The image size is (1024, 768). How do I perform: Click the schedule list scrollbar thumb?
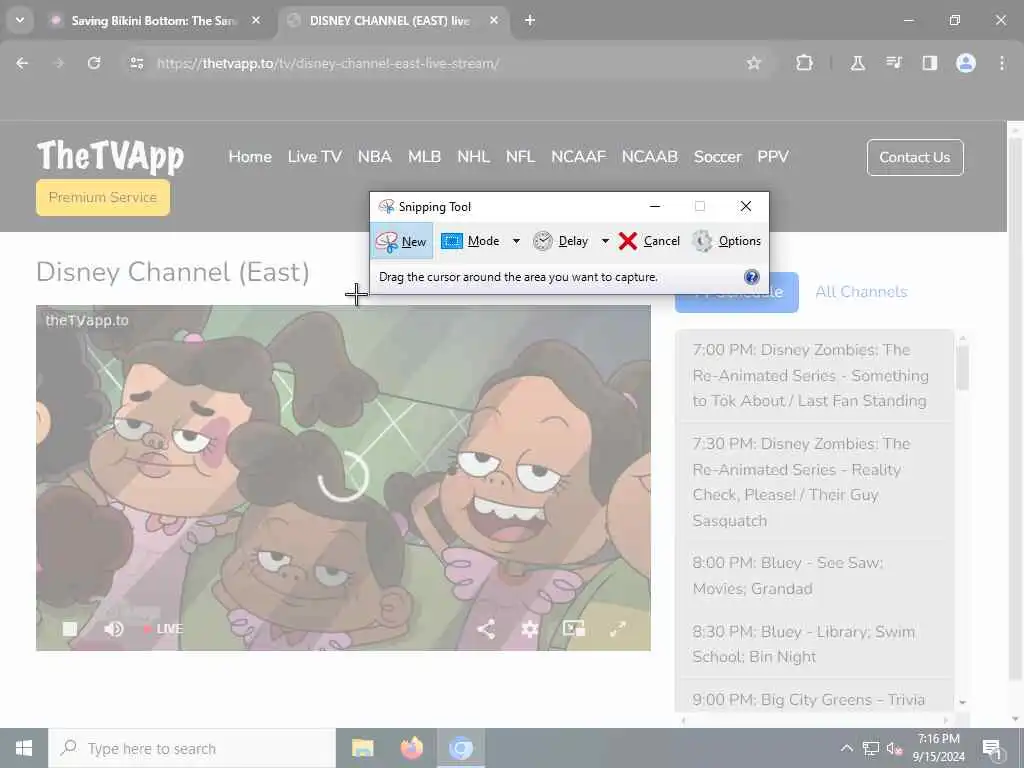[x=963, y=367]
